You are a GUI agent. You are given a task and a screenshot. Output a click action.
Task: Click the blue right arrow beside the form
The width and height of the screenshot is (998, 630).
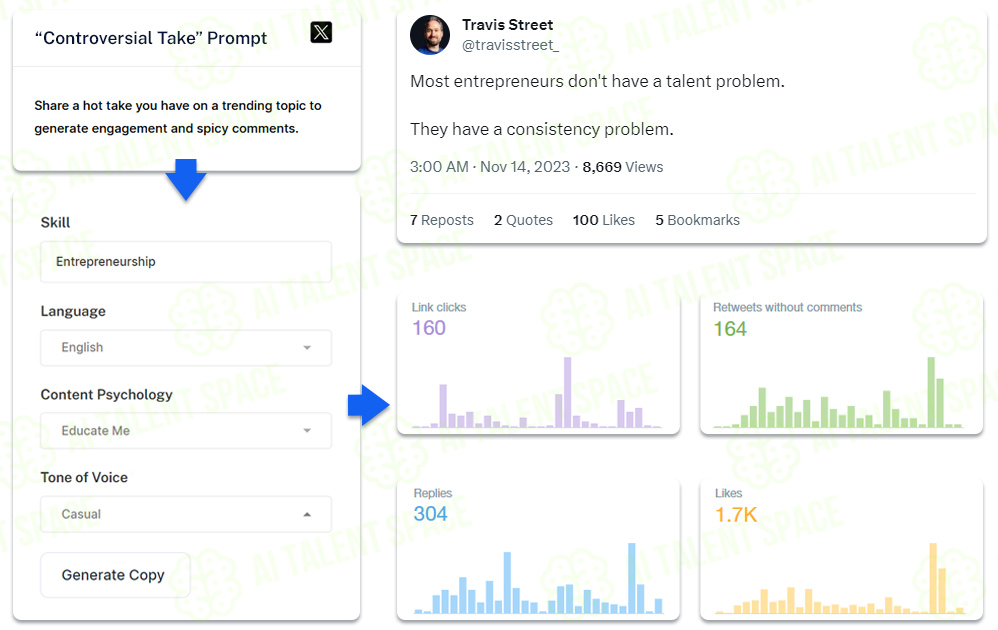click(x=369, y=405)
